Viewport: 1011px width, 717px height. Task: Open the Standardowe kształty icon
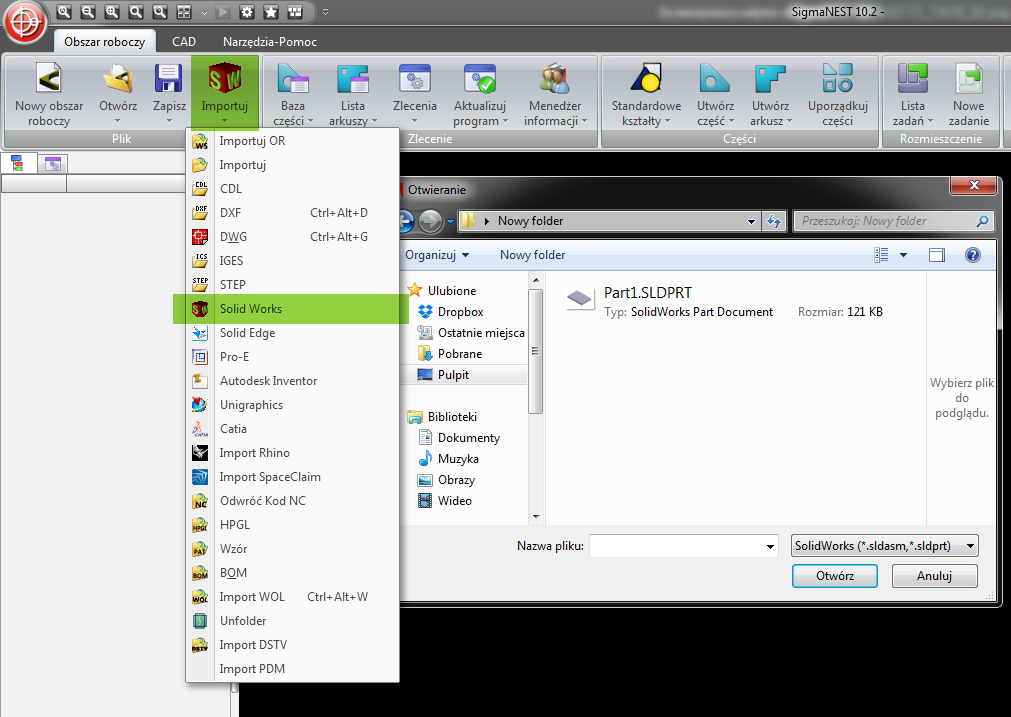[x=646, y=79]
